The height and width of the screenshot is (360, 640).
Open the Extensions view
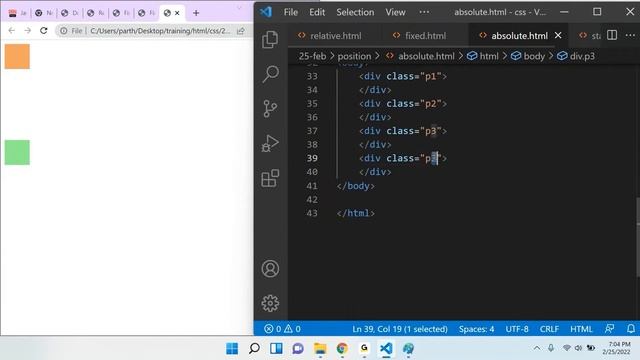[x=270, y=178]
